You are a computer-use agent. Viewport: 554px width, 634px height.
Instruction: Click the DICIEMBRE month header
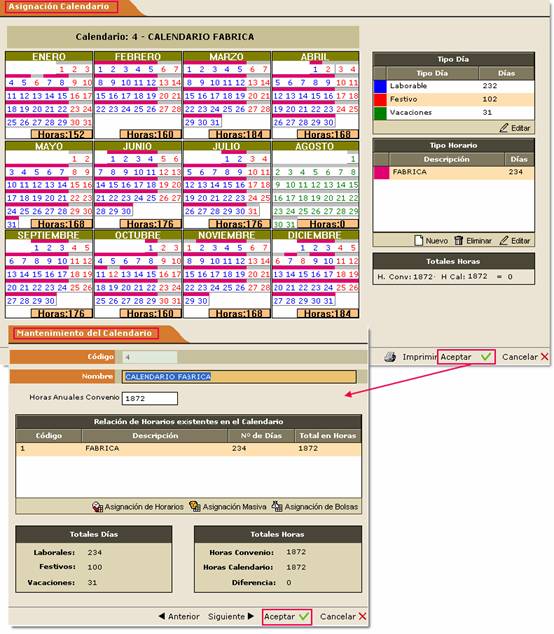click(315, 235)
